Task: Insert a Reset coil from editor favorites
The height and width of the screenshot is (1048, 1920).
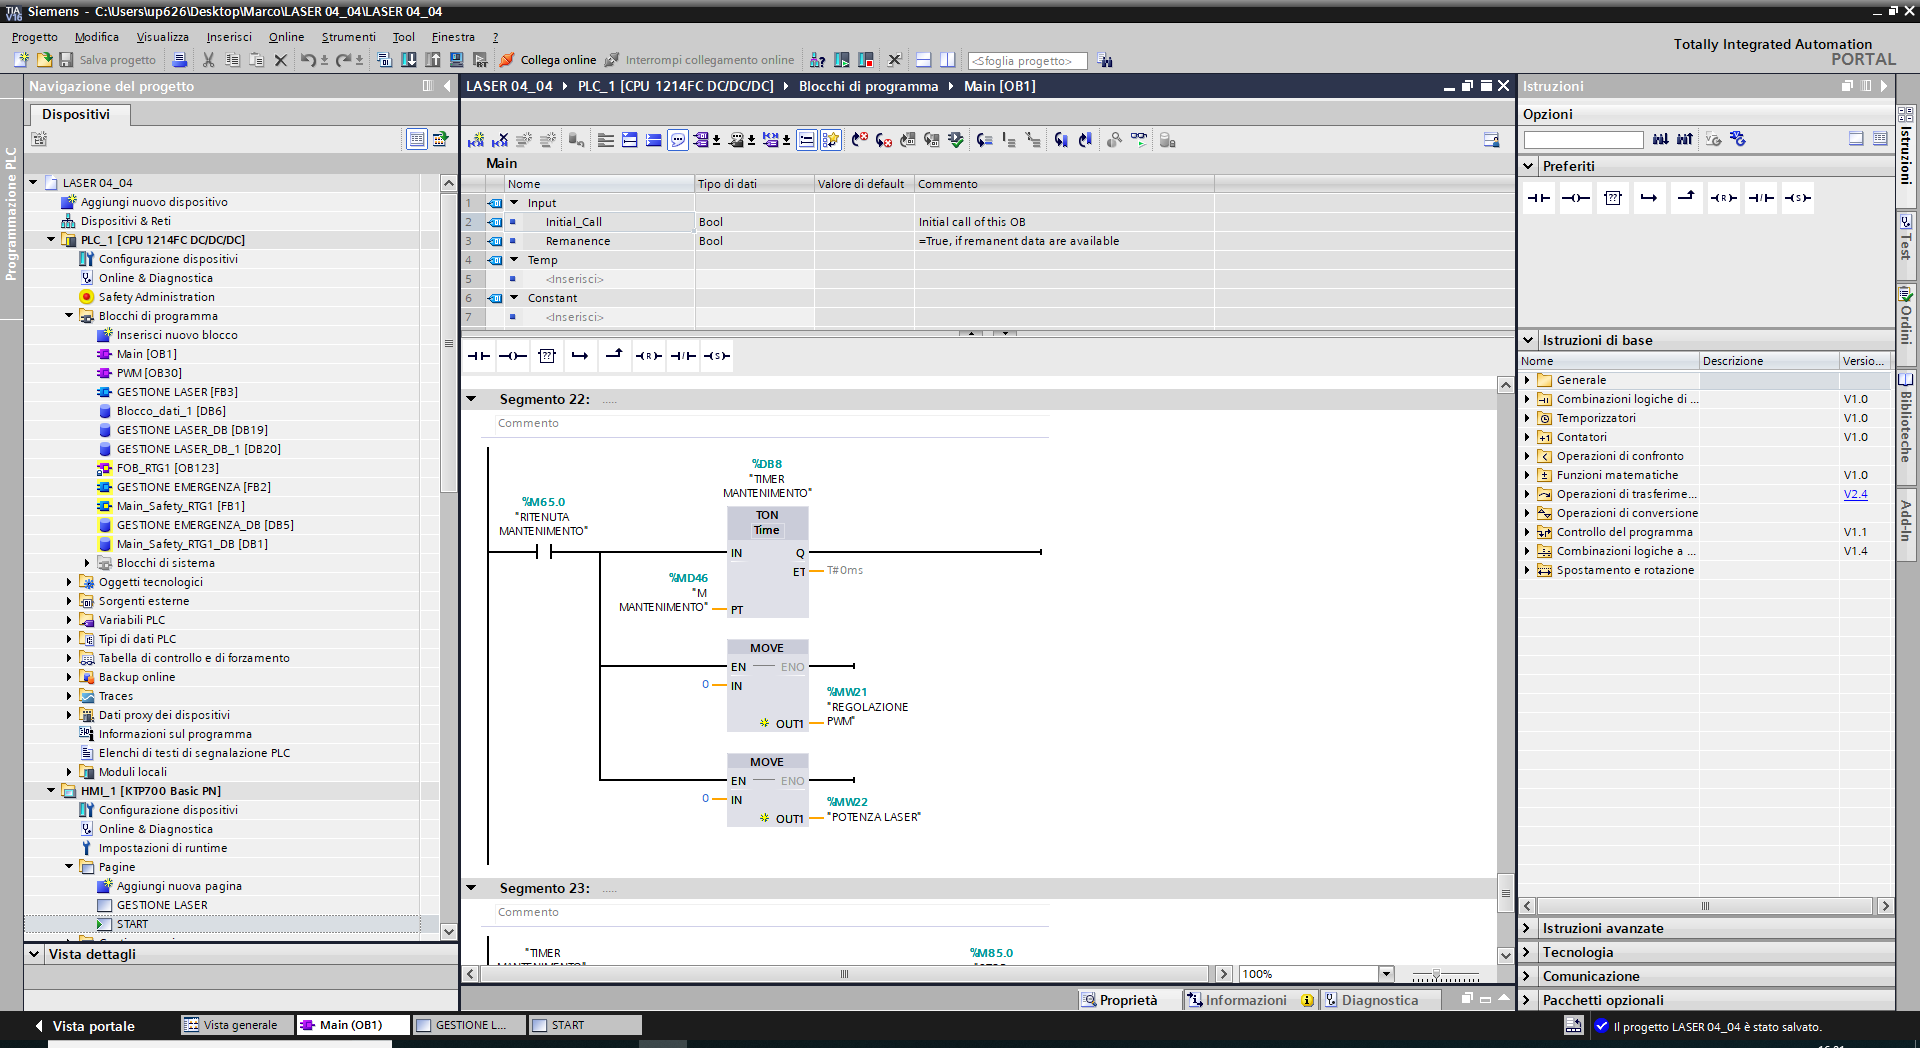Action: [x=649, y=356]
